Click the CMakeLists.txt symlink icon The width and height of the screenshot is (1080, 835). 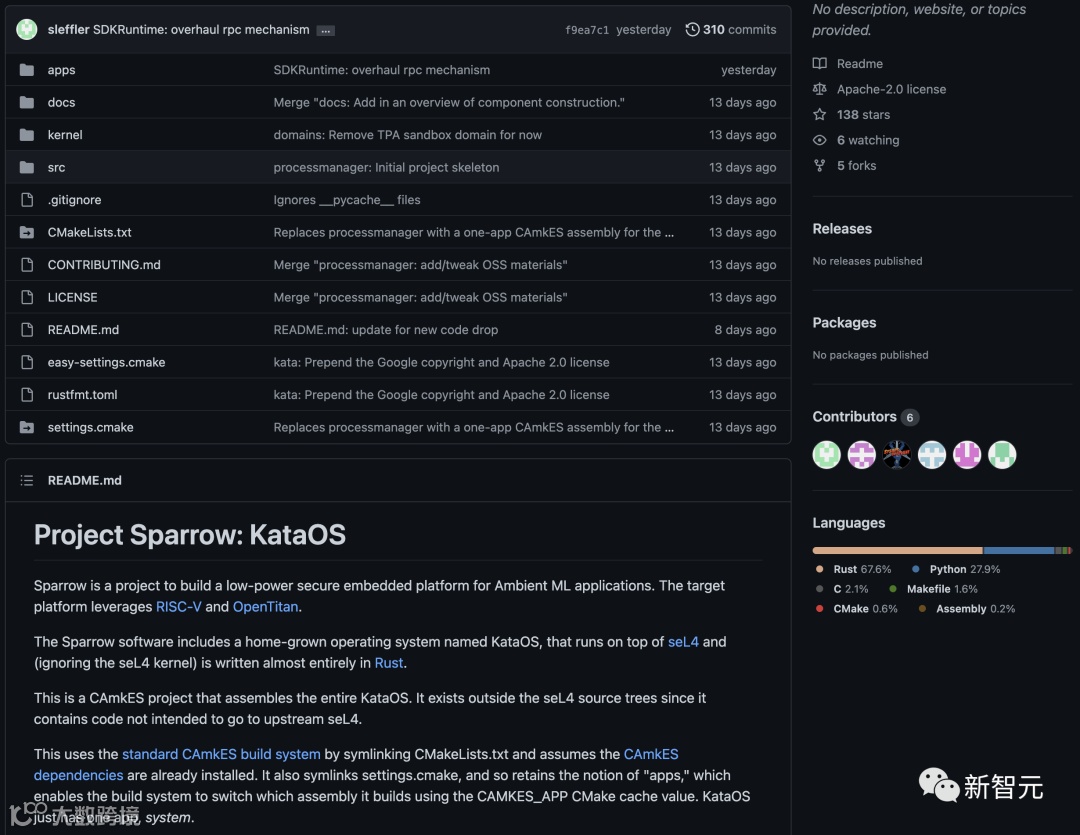[27, 232]
